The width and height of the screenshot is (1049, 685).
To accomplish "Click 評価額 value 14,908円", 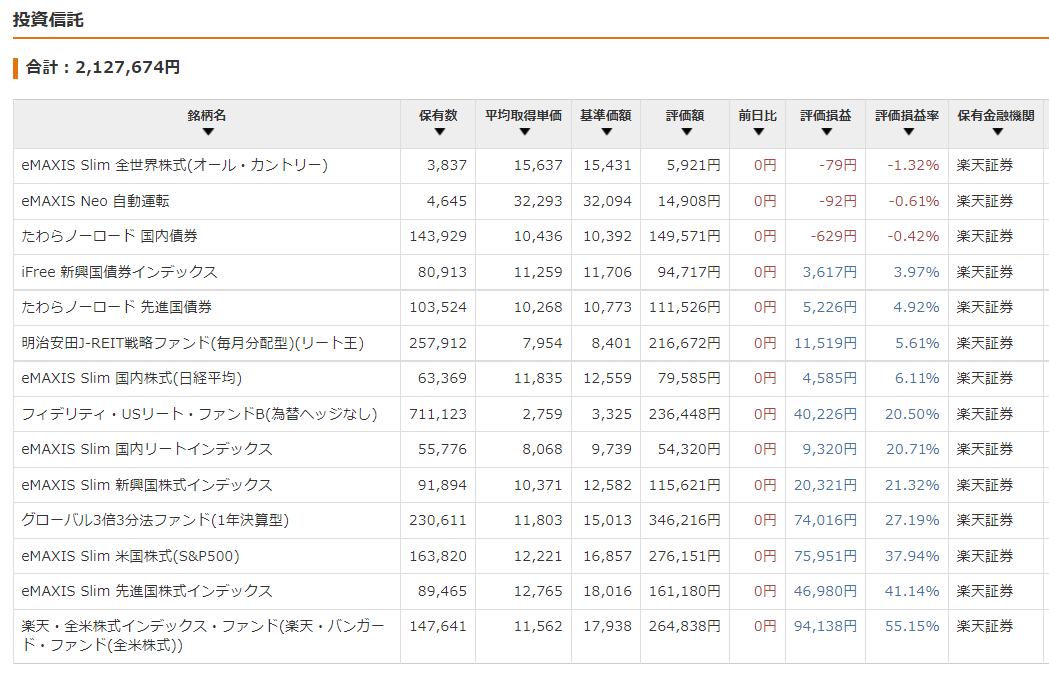I will [x=689, y=201].
